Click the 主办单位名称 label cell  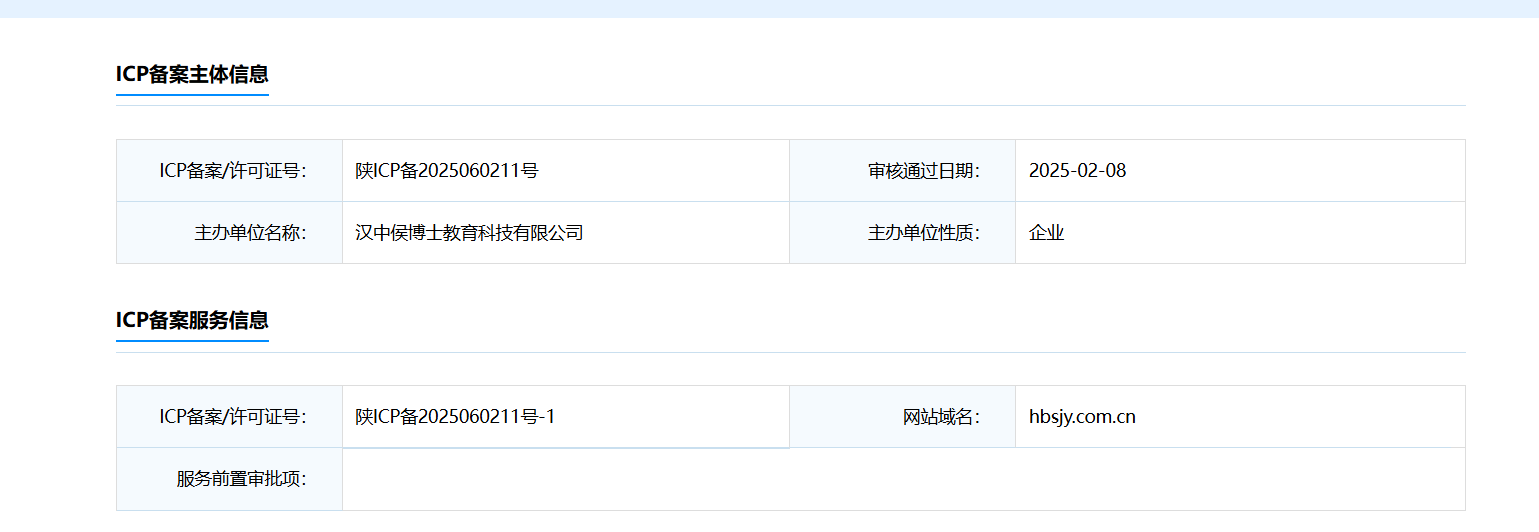(x=229, y=233)
